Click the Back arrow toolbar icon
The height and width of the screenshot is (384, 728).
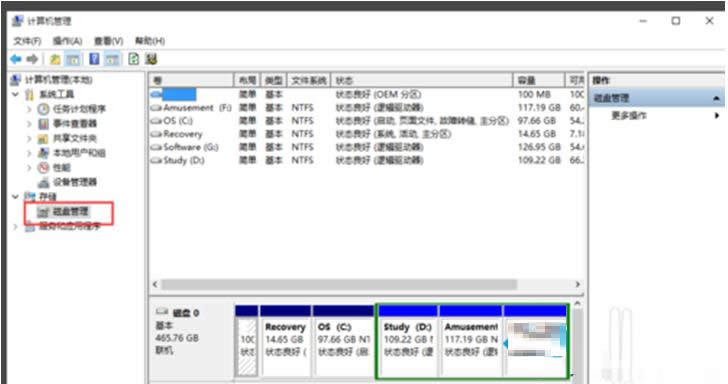(16, 59)
